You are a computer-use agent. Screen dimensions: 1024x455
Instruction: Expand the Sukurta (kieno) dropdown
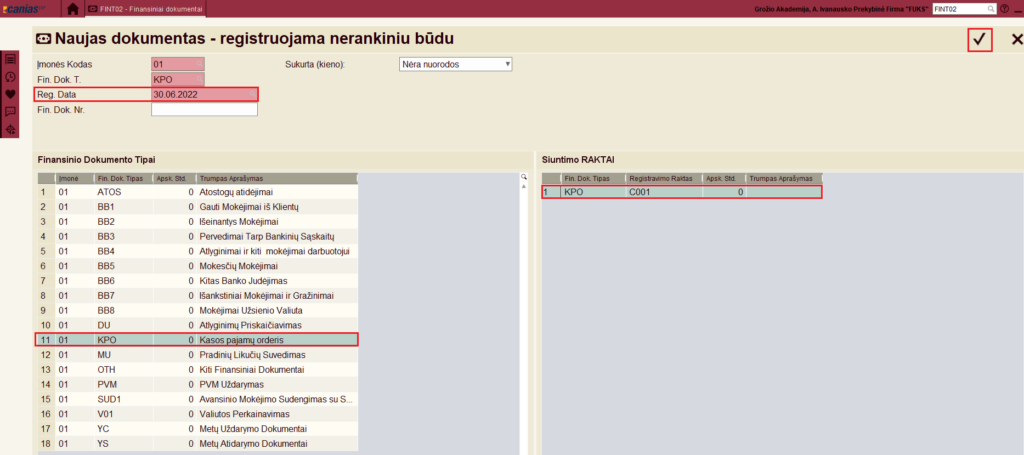click(x=455, y=64)
